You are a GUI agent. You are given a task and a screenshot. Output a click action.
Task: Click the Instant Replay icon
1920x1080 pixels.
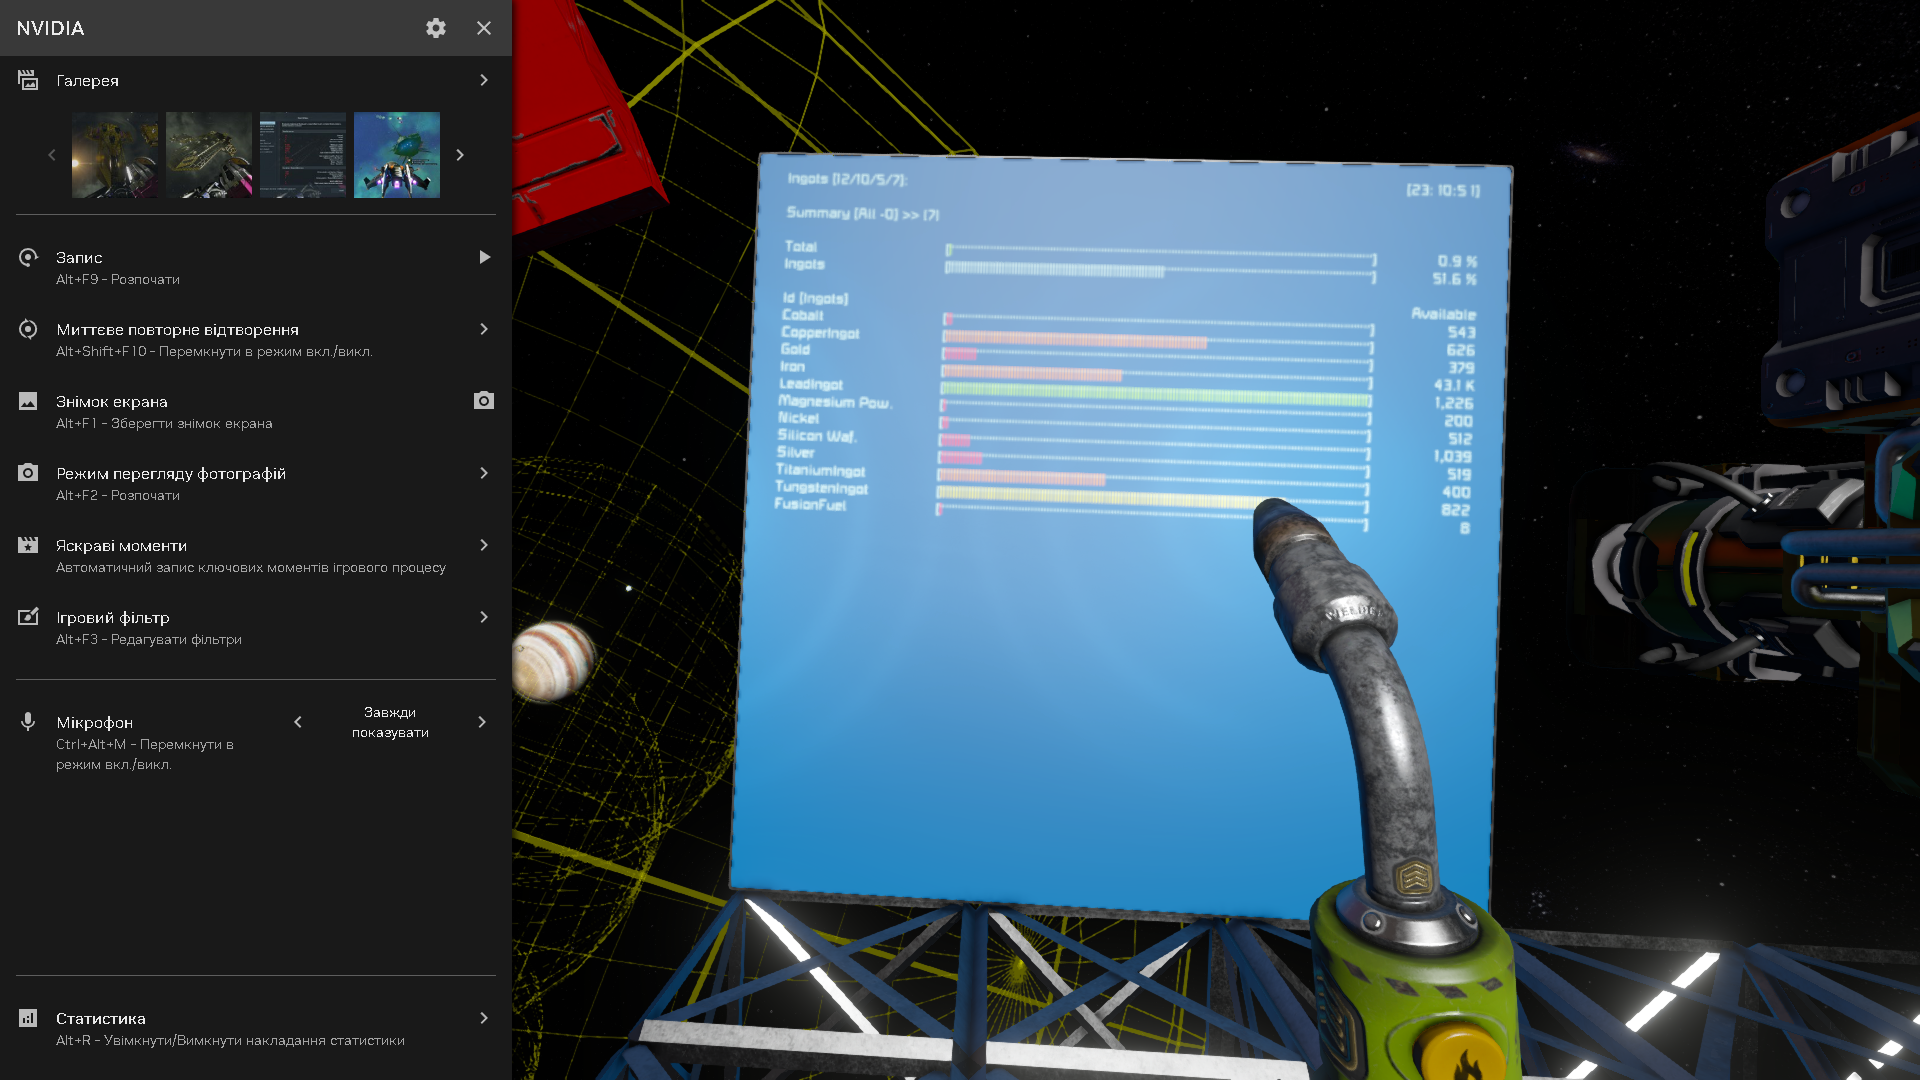pyautogui.click(x=28, y=329)
